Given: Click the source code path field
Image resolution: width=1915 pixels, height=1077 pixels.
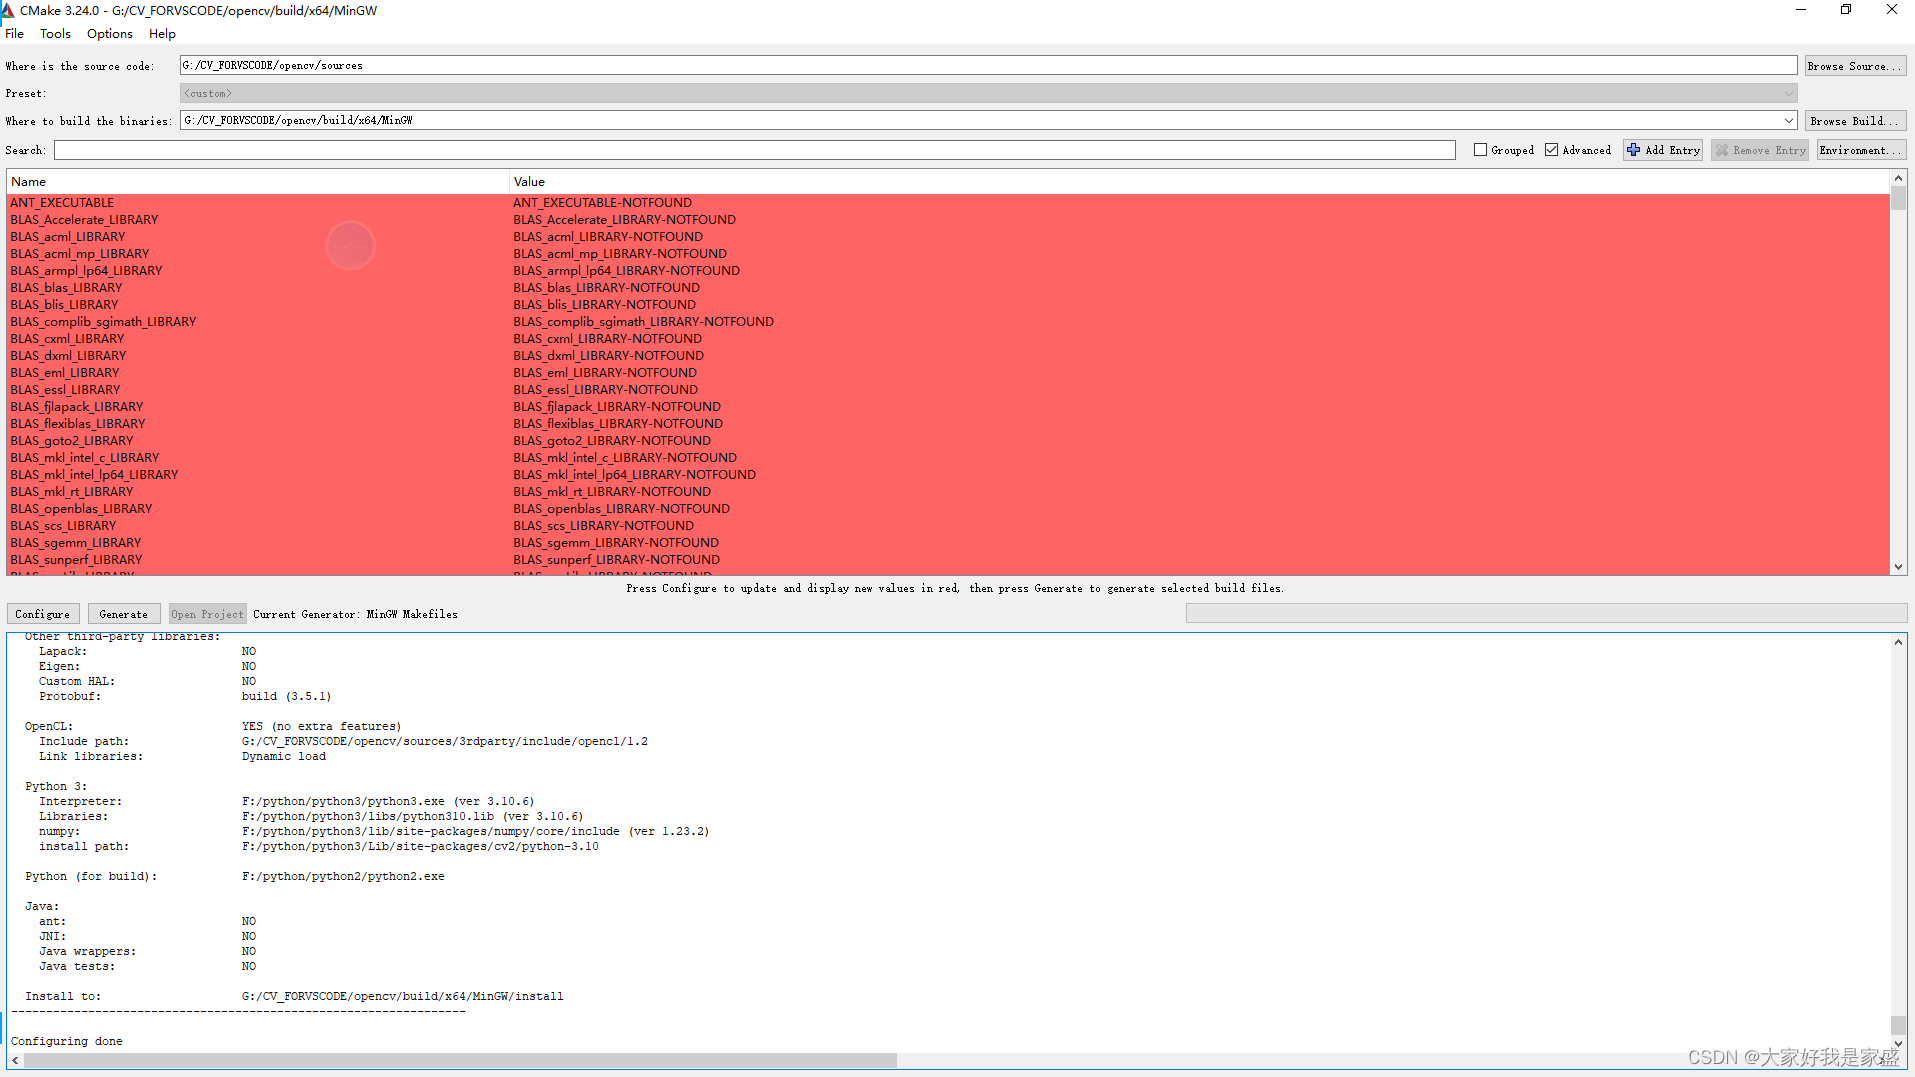Looking at the screenshot, I should click(x=988, y=65).
